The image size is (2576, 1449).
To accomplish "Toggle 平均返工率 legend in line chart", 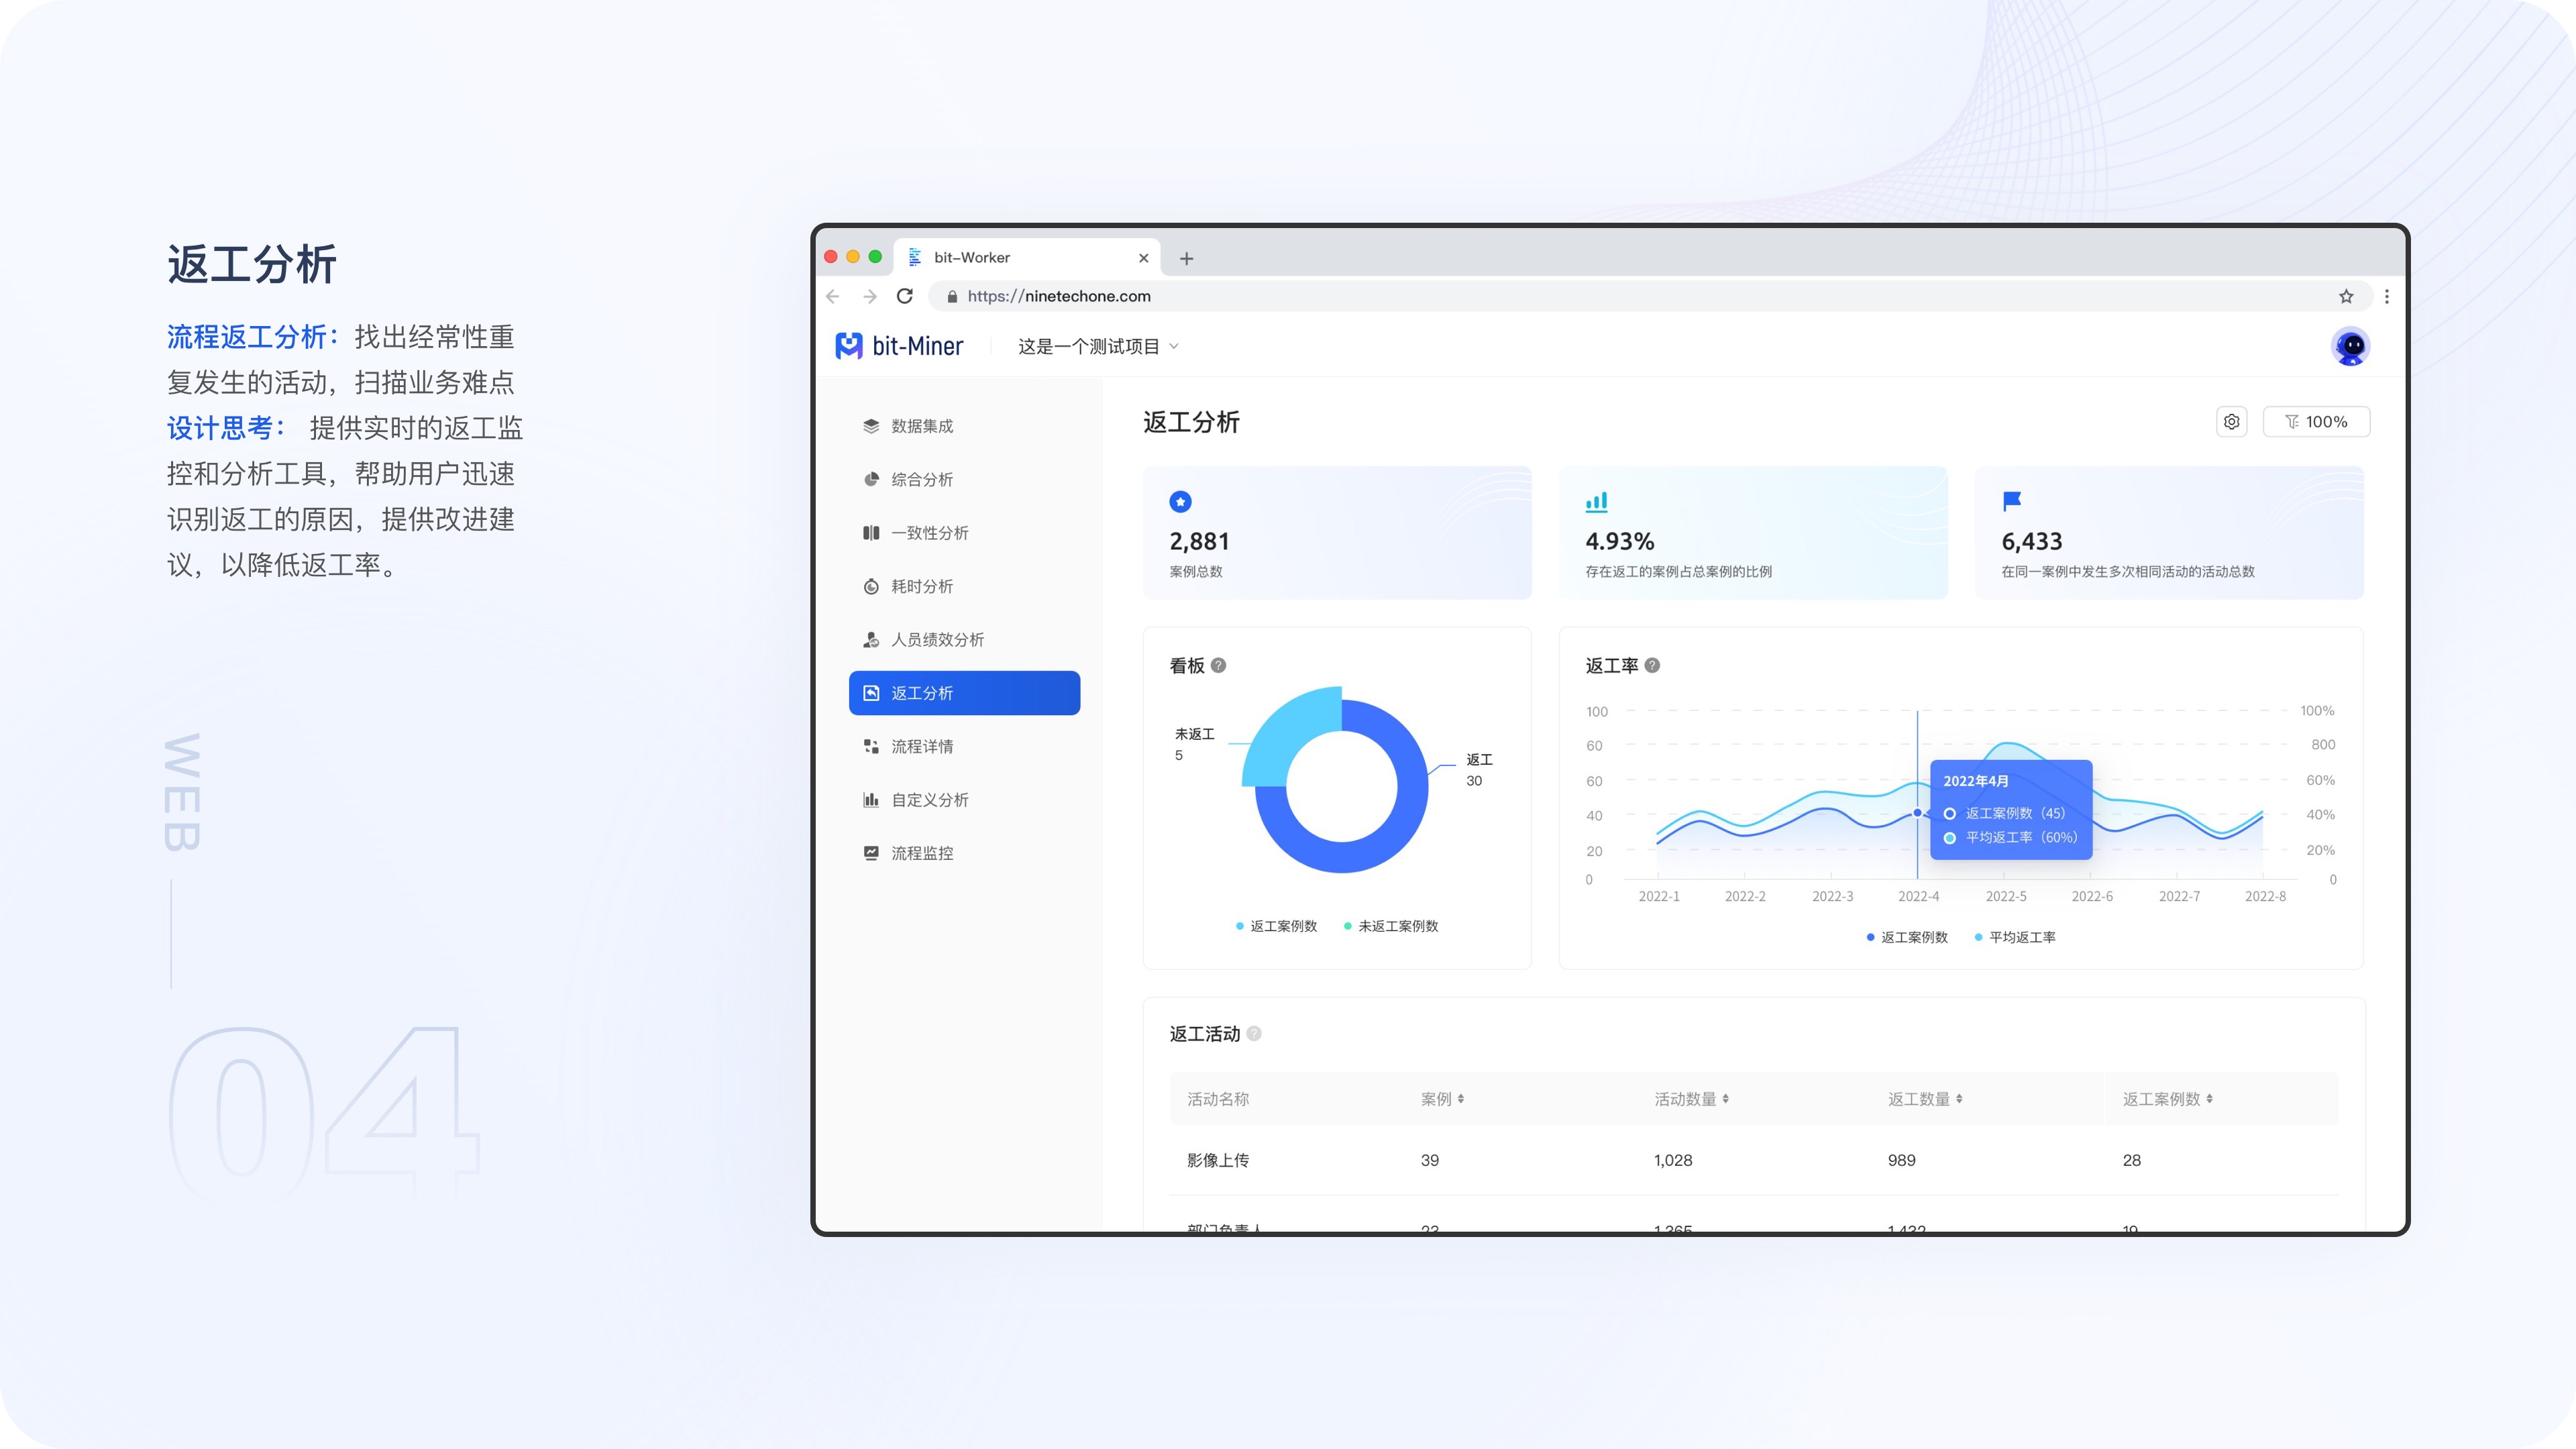I will 2015,937.
